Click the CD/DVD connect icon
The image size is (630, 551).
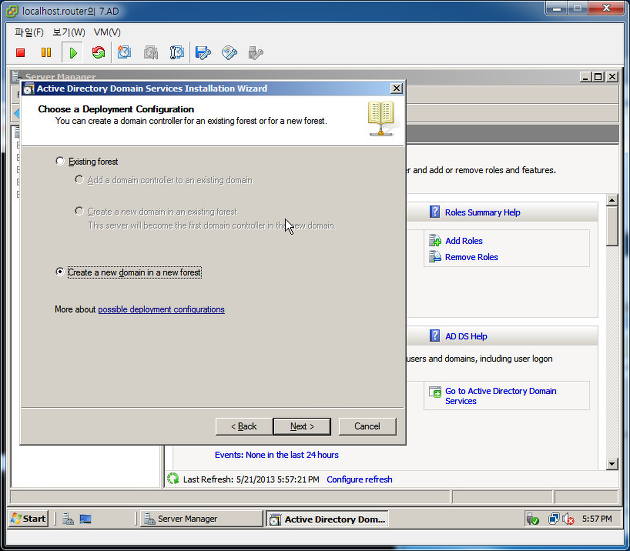coord(229,53)
